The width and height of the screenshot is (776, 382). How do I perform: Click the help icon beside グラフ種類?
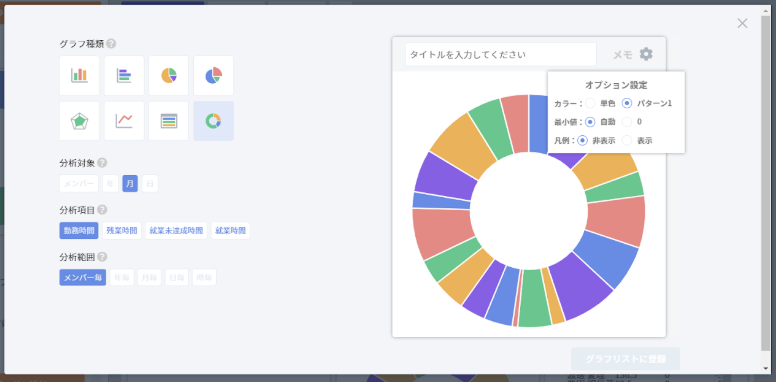coord(111,44)
